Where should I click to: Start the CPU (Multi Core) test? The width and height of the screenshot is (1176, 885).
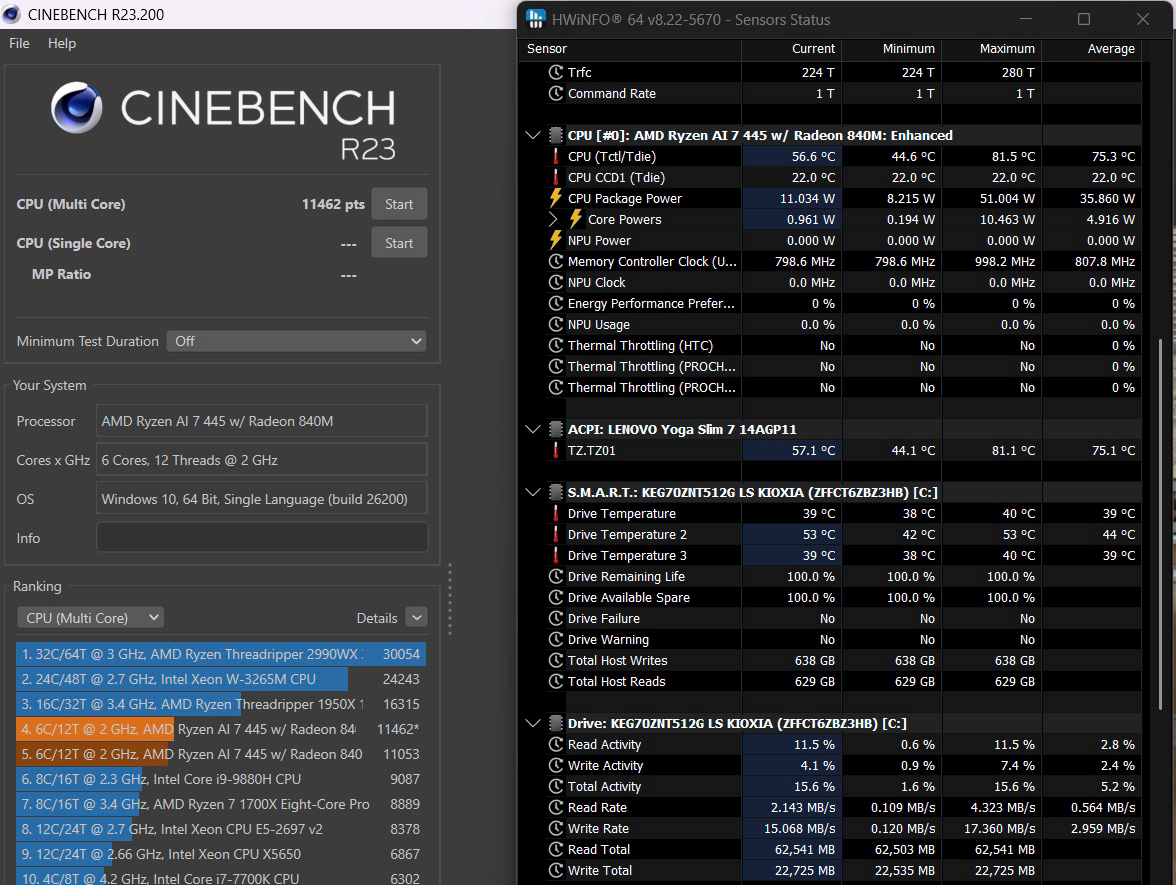(399, 204)
